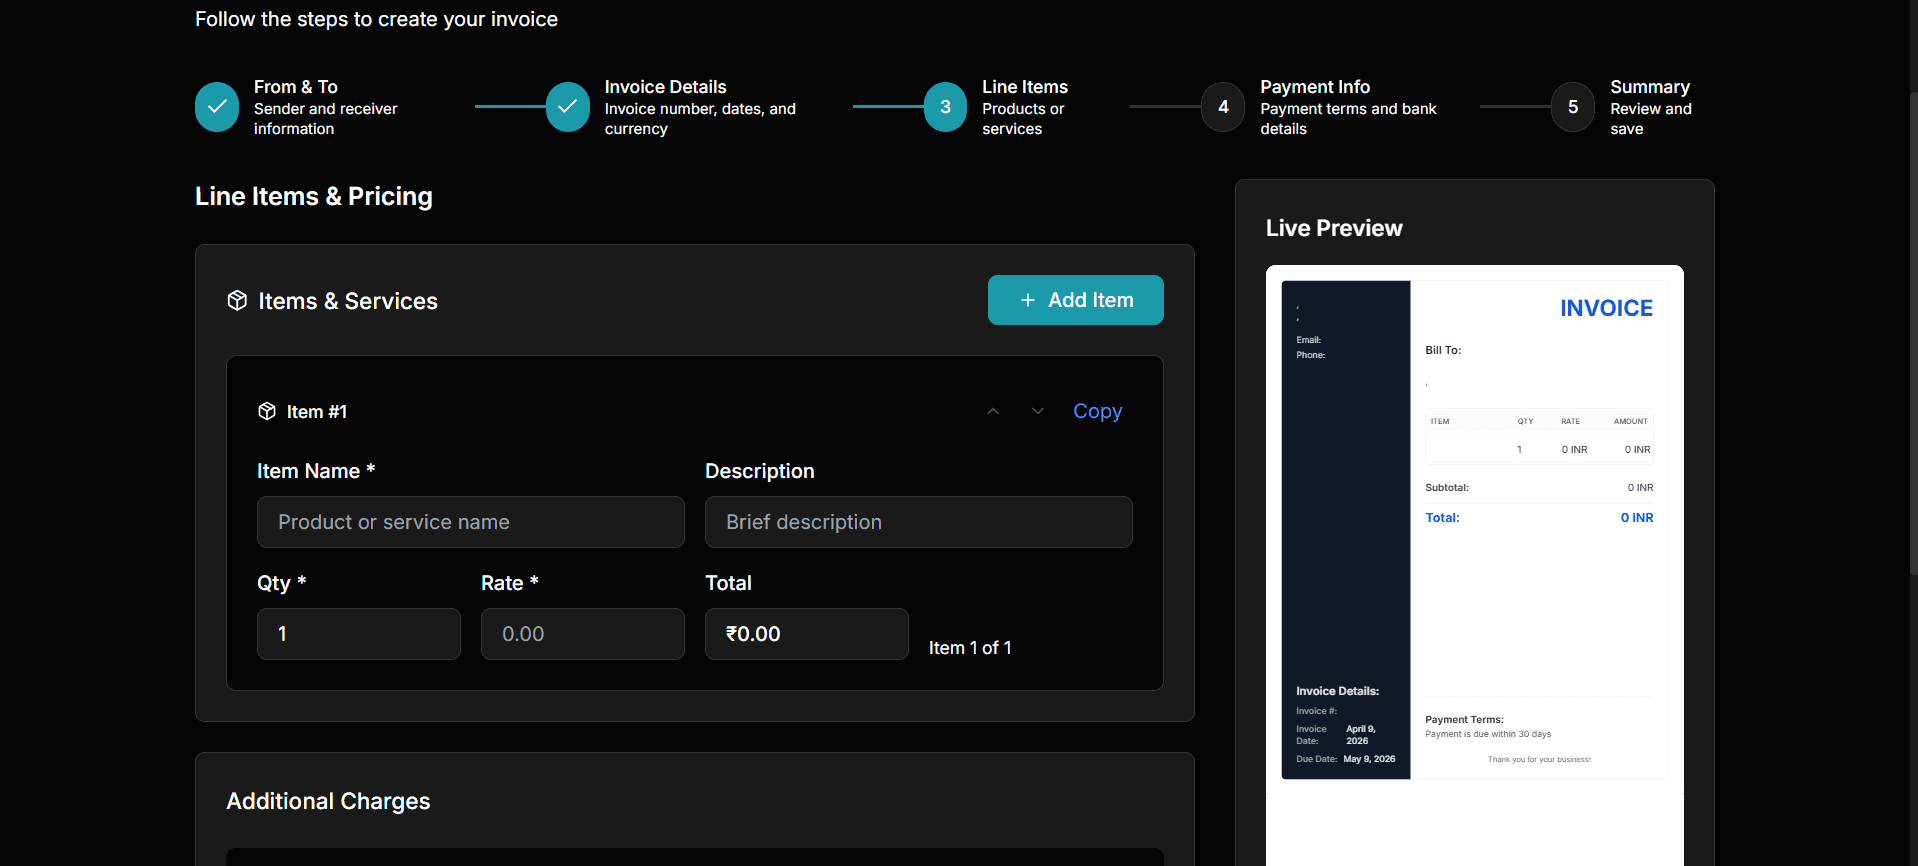
Task: Select step 3 Line Items circle
Action: [945, 107]
